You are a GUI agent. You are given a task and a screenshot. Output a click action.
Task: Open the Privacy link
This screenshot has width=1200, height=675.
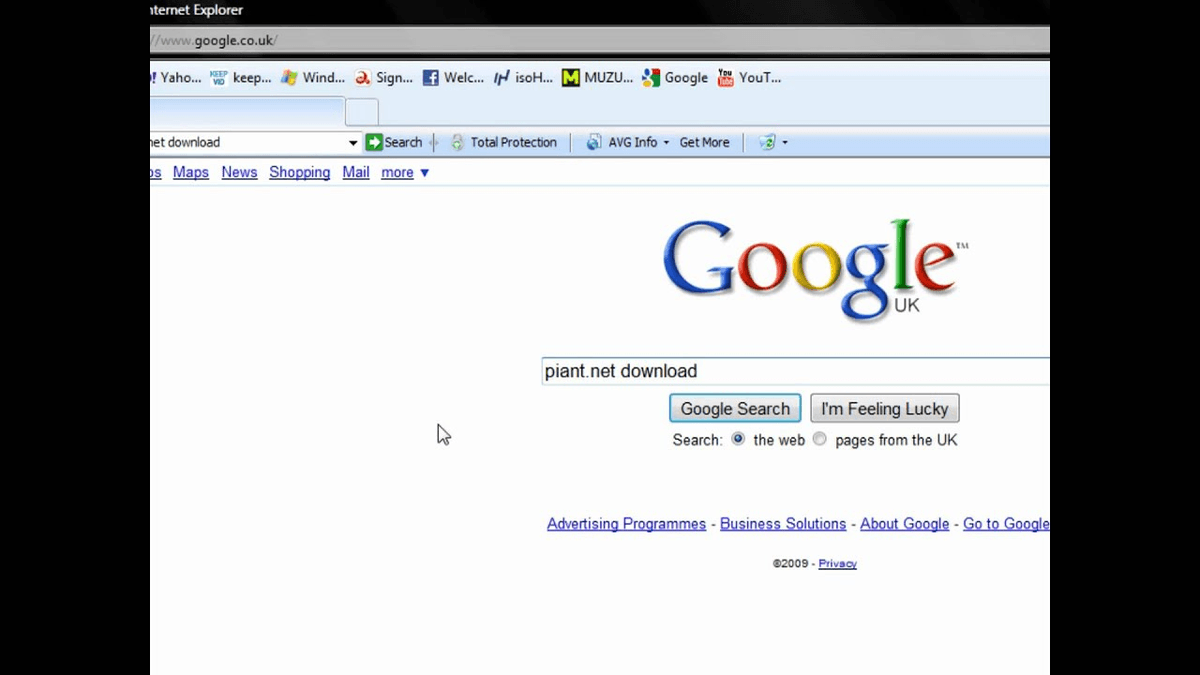click(837, 564)
